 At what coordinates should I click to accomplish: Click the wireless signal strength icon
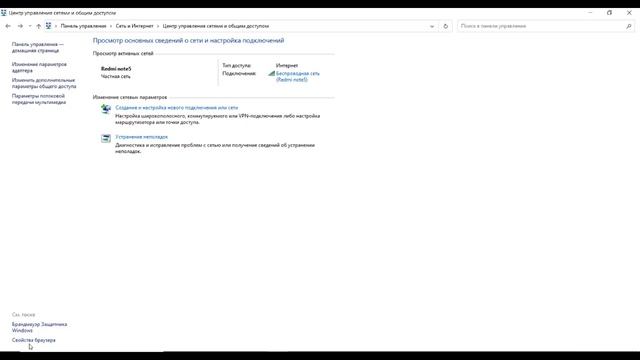pos(271,73)
